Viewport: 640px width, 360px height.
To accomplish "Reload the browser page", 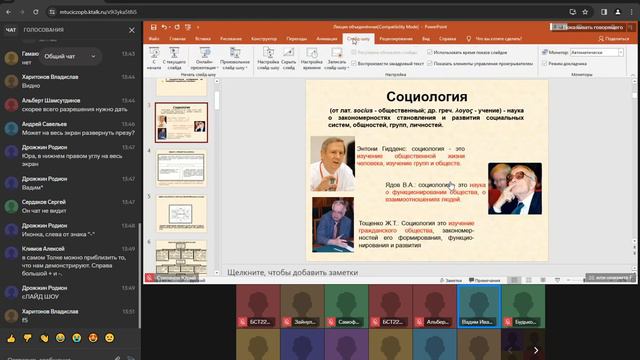I will [36, 12].
